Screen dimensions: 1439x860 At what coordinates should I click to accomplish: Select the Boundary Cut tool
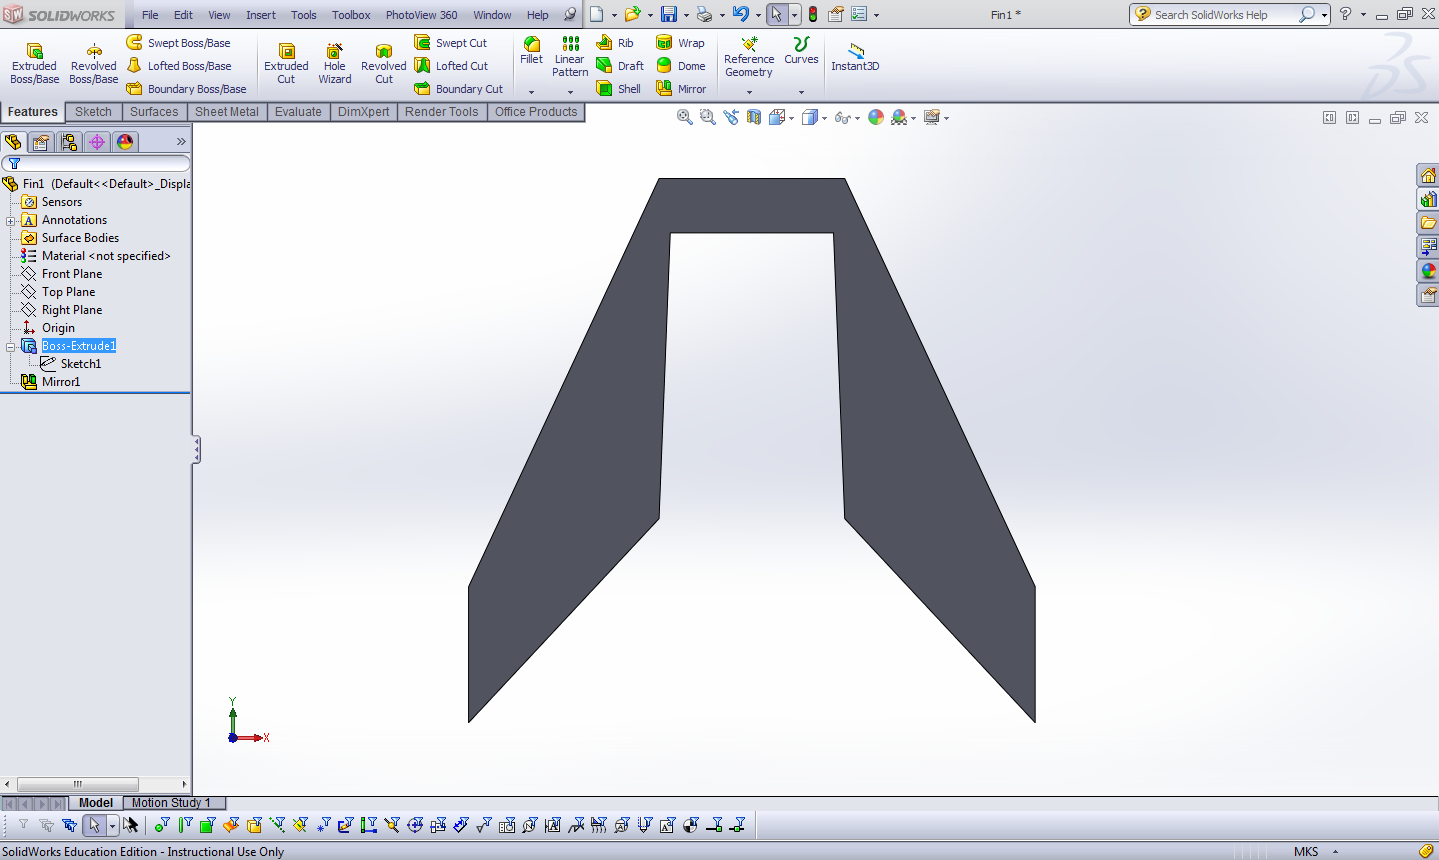[x=459, y=89]
